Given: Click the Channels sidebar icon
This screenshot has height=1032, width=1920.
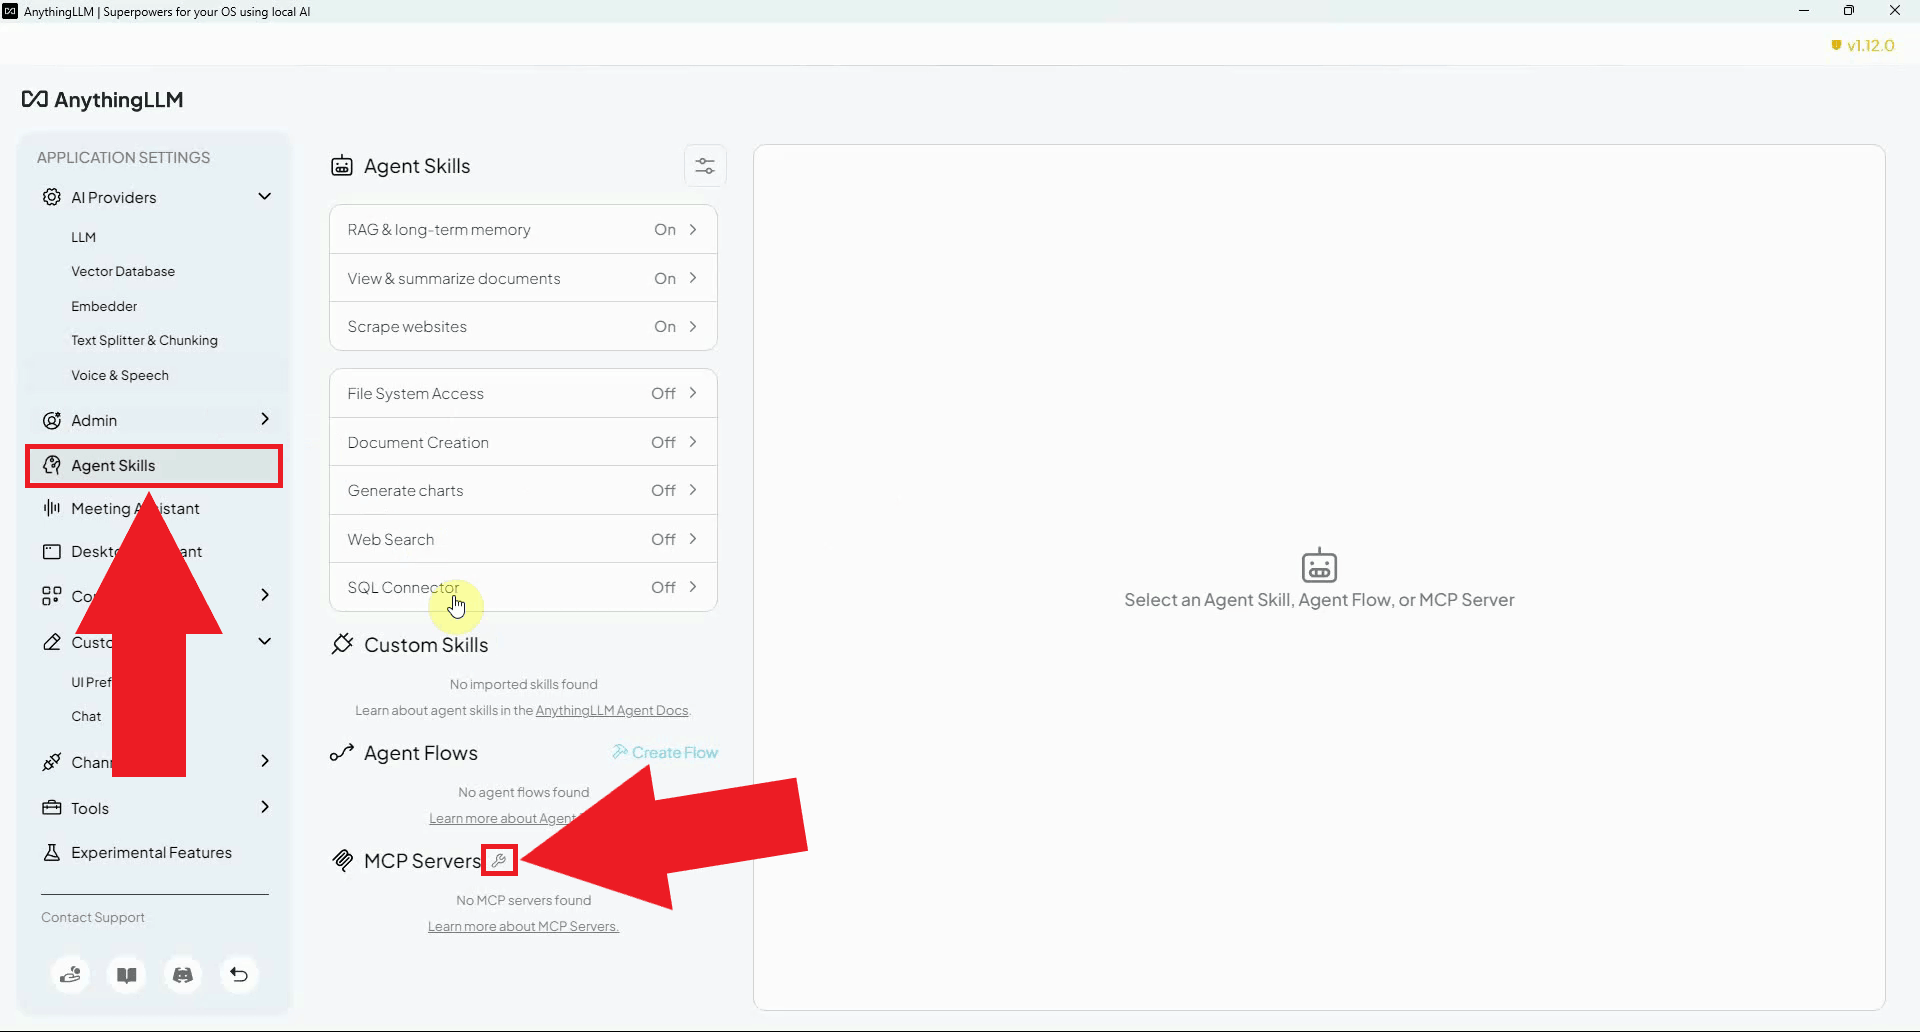Looking at the screenshot, I should tap(52, 762).
